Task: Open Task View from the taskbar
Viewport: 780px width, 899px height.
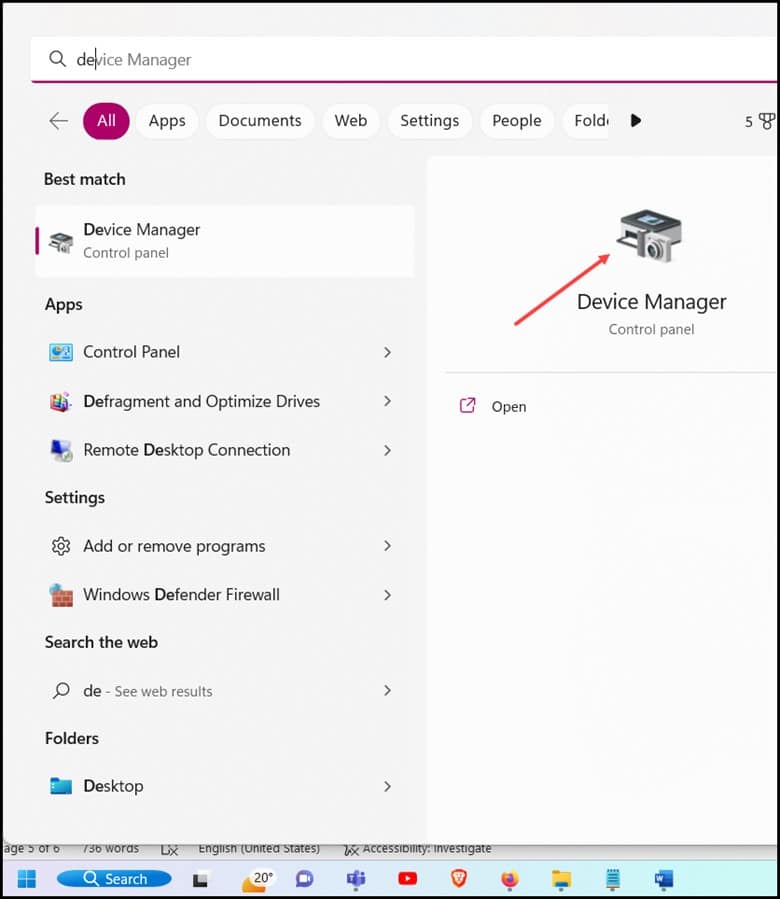Action: [x=200, y=879]
